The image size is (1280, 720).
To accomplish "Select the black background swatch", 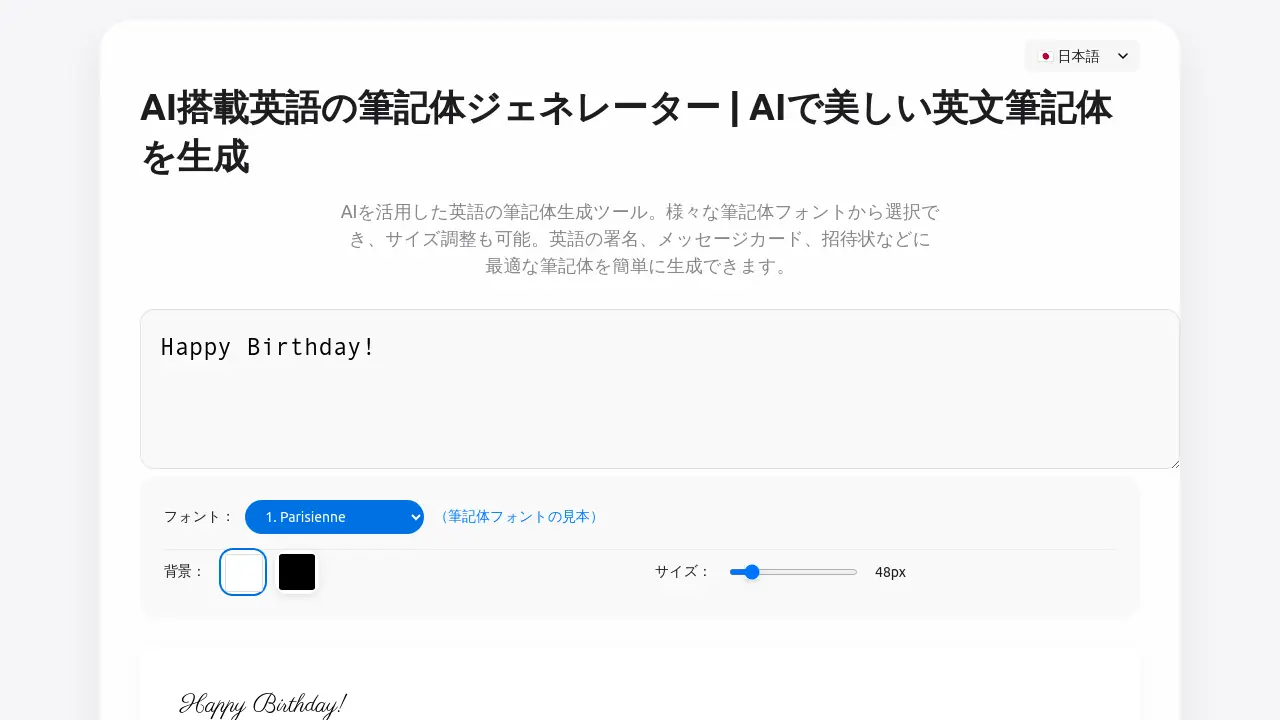I will [x=297, y=572].
